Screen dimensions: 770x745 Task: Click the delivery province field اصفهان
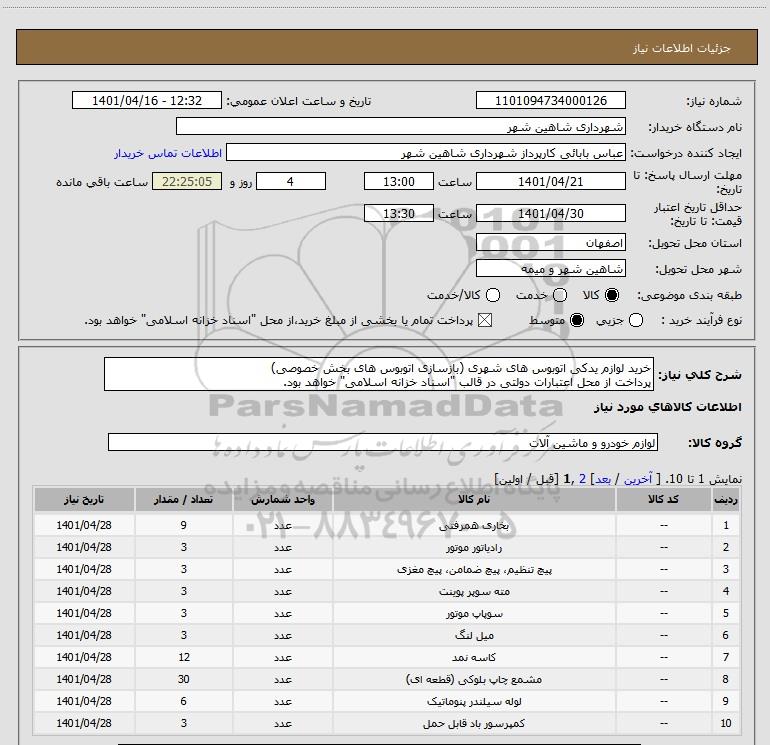[550, 243]
